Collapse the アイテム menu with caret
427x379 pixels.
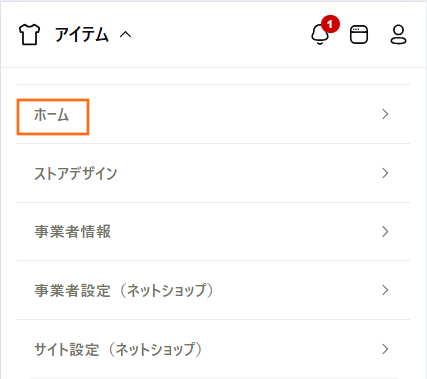[x=126, y=35]
